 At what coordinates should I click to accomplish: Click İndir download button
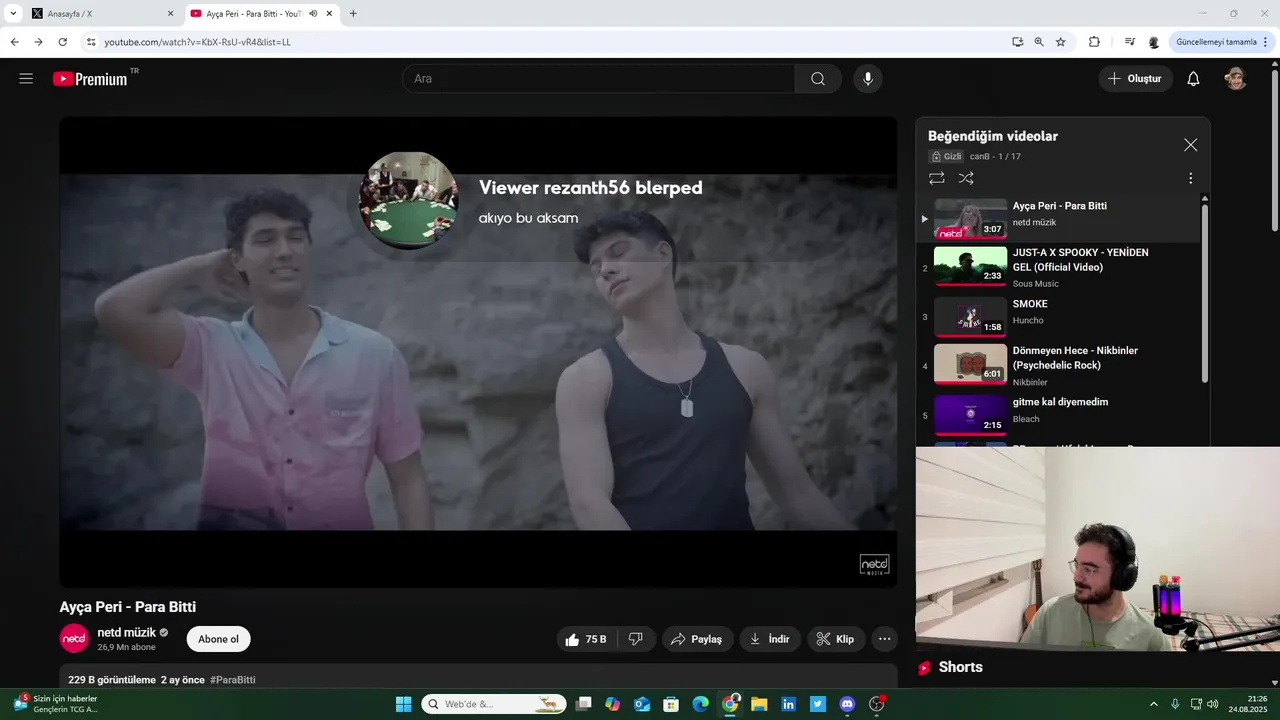point(770,639)
